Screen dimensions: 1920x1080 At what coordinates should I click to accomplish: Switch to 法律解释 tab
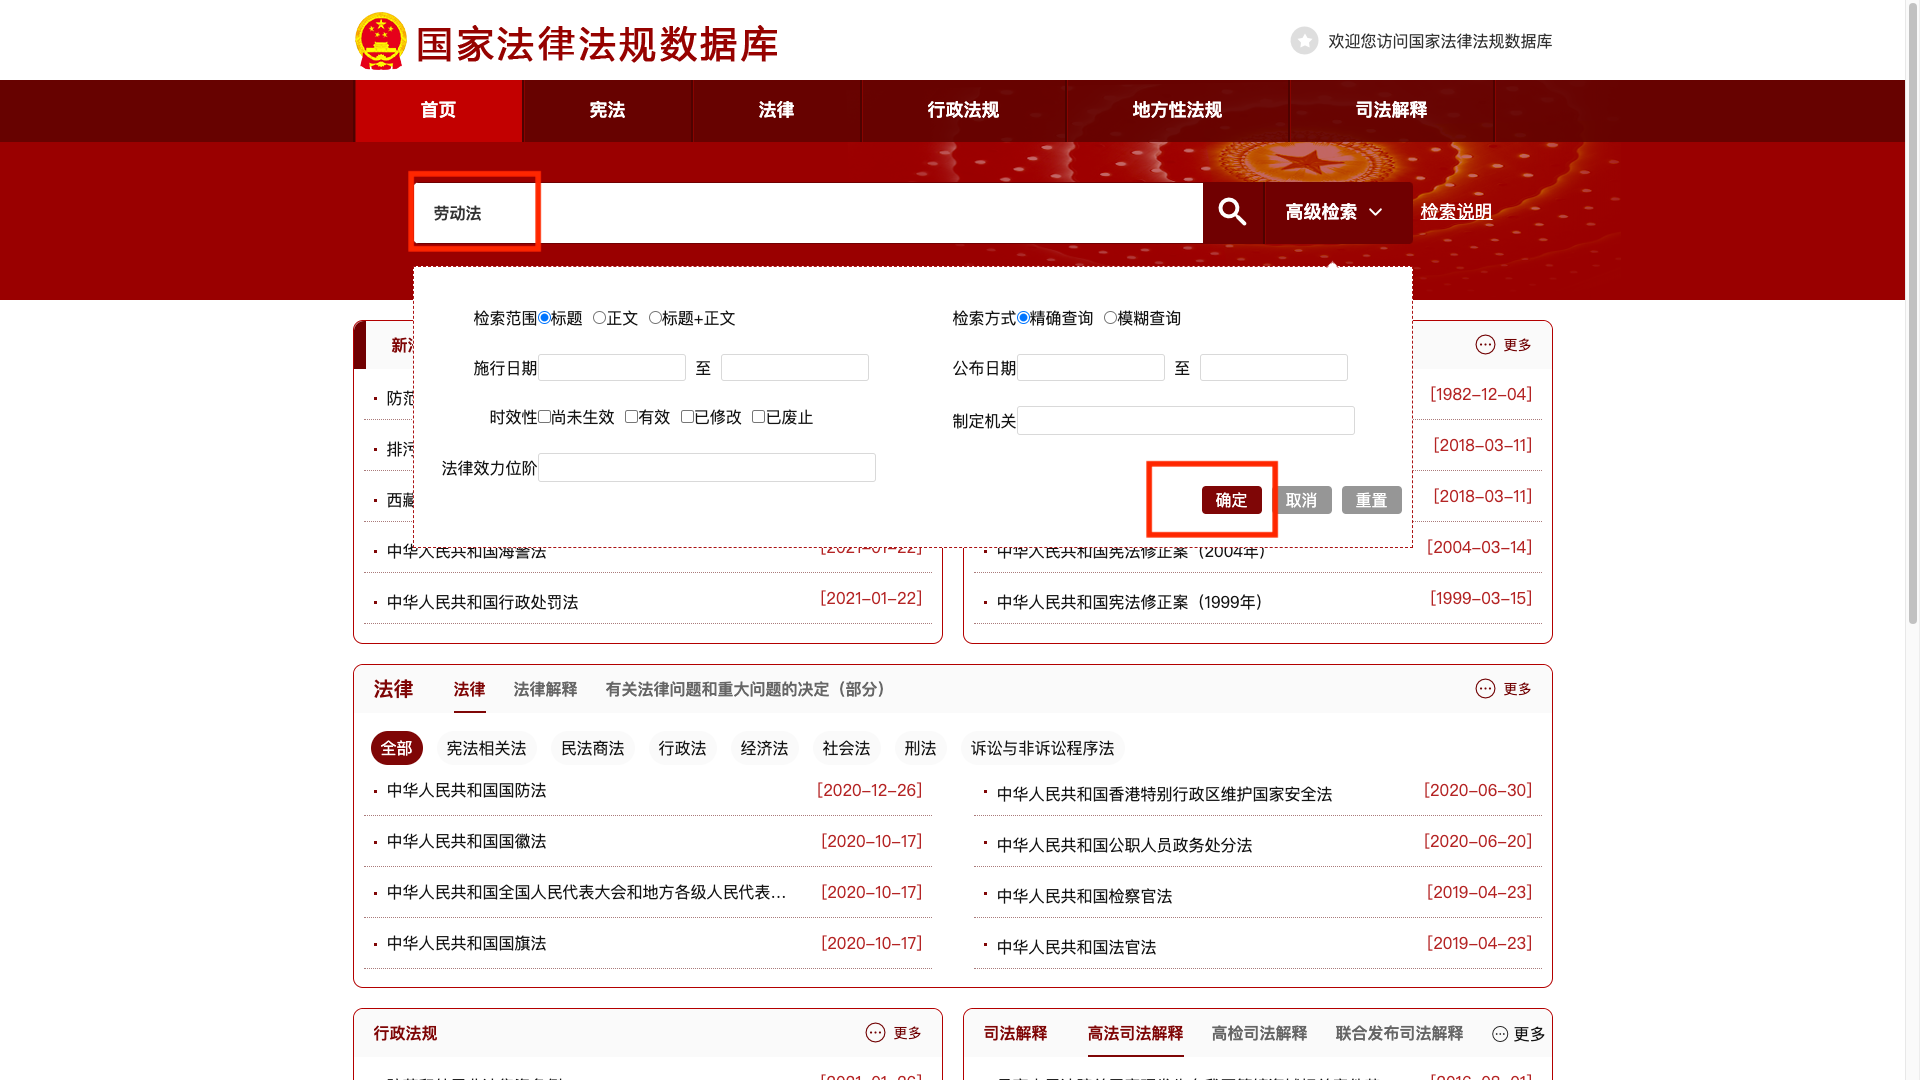pos(545,689)
